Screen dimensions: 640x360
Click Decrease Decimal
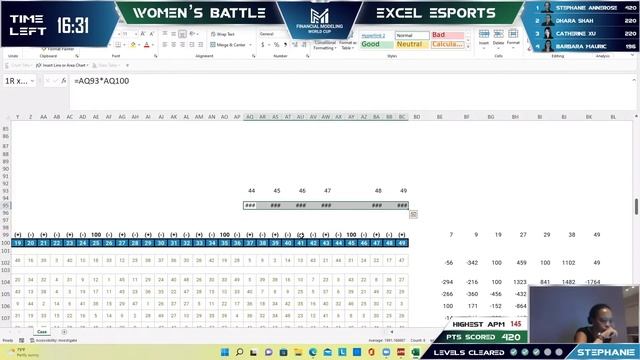pyautogui.click(x=304, y=45)
